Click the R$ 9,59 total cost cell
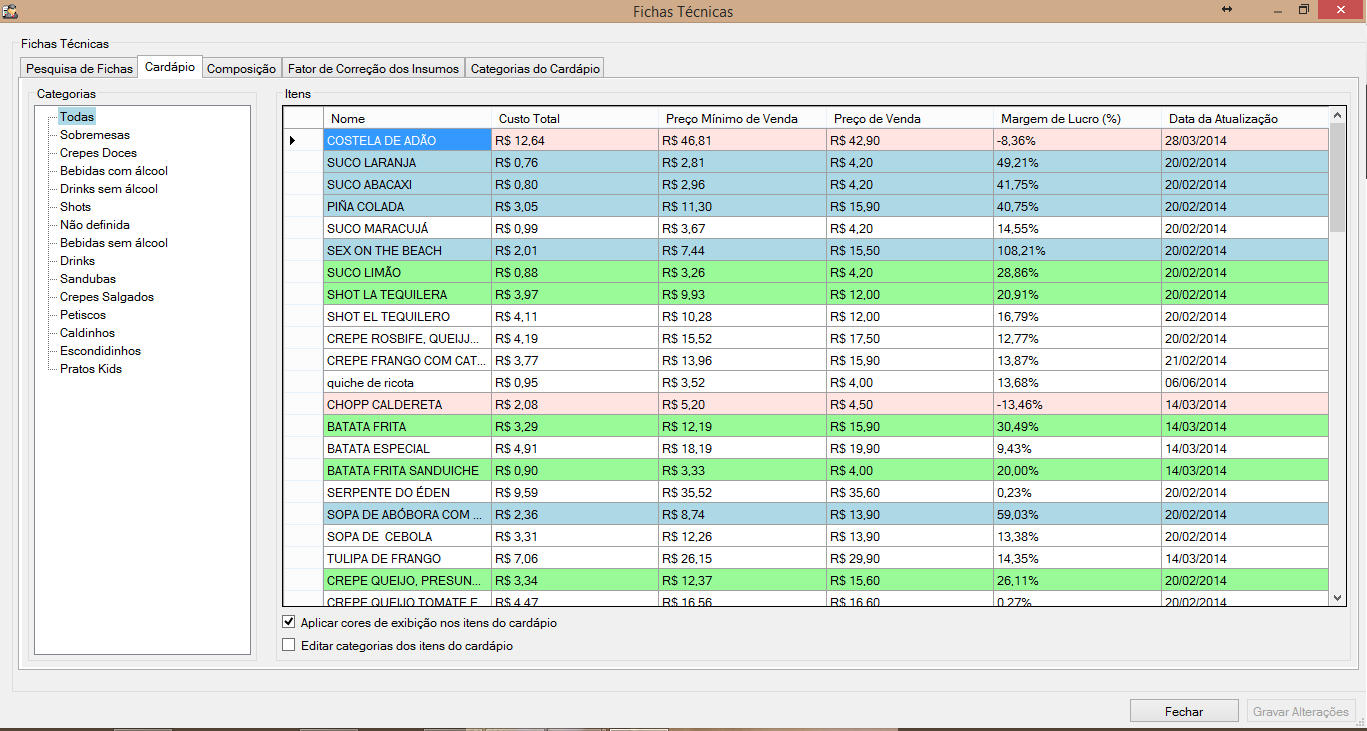The width and height of the screenshot is (1367, 731). pos(575,493)
